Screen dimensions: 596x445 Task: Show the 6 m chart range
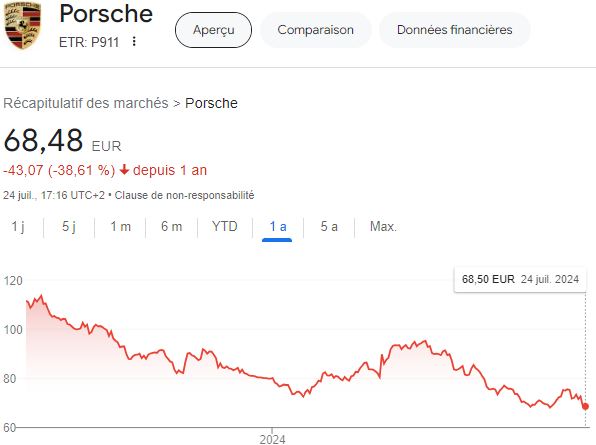click(171, 226)
